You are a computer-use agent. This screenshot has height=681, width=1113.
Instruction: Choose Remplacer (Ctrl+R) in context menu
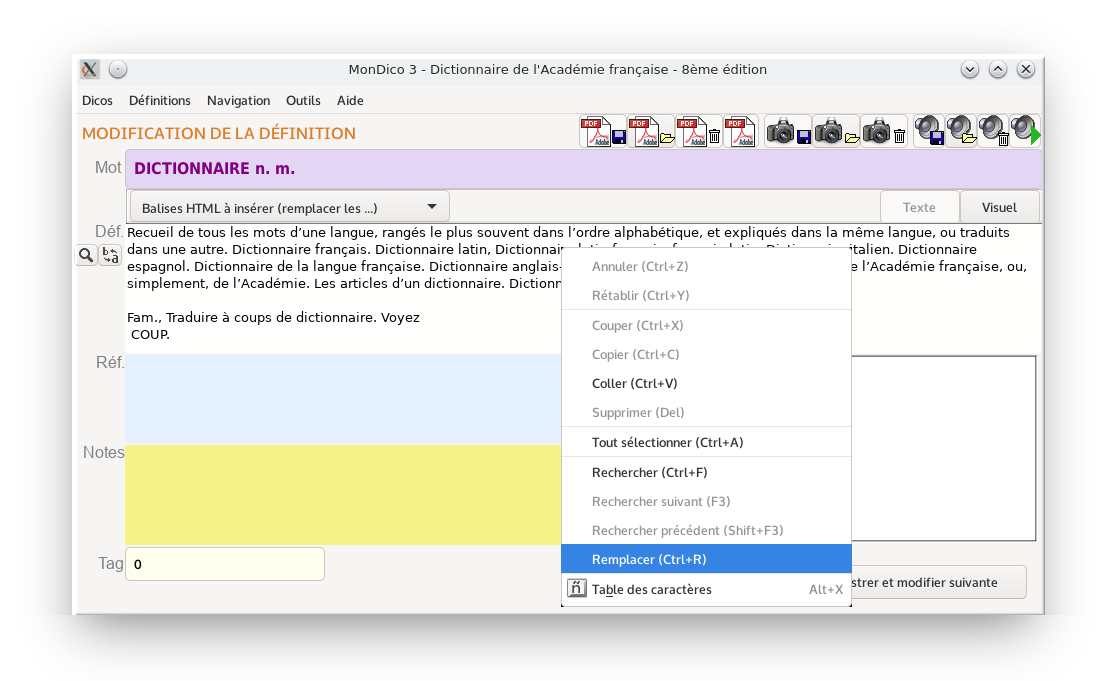pyautogui.click(x=706, y=559)
